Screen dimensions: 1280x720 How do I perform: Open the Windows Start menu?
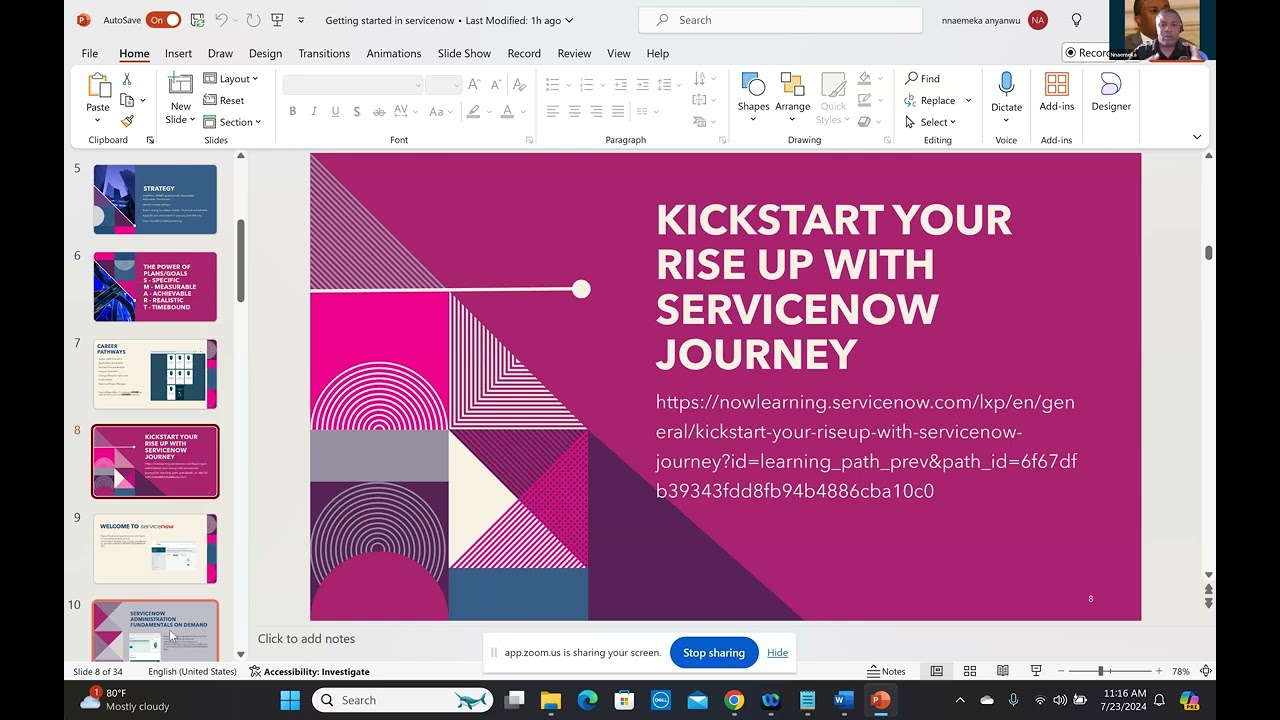click(290, 700)
